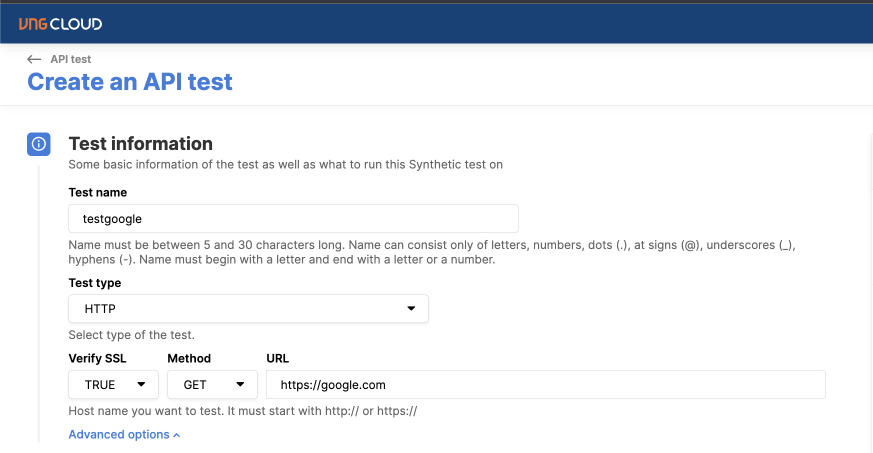Open the Verify SSL dropdown set to TRUE
The width and height of the screenshot is (873, 453).
(x=113, y=384)
